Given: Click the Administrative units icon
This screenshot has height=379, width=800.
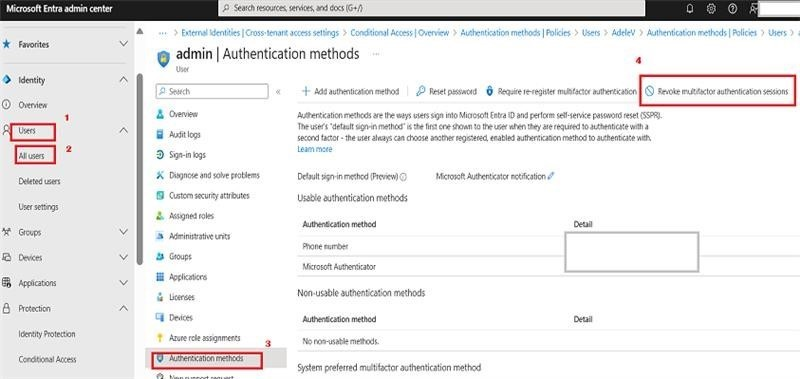Looking at the screenshot, I should click(160, 236).
